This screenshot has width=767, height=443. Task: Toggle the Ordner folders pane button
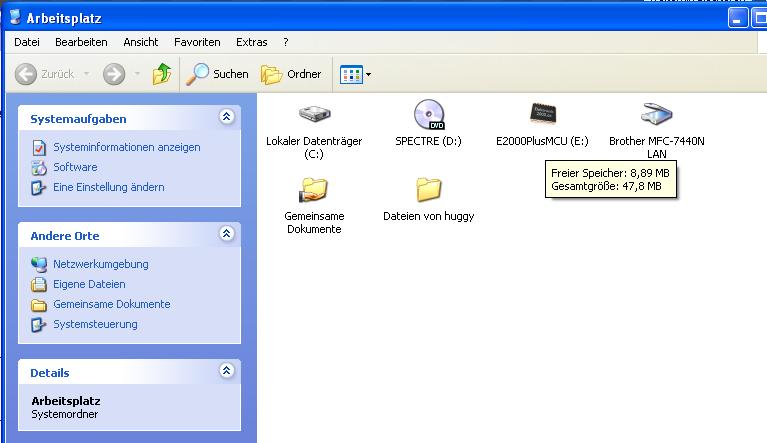pyautogui.click(x=292, y=74)
